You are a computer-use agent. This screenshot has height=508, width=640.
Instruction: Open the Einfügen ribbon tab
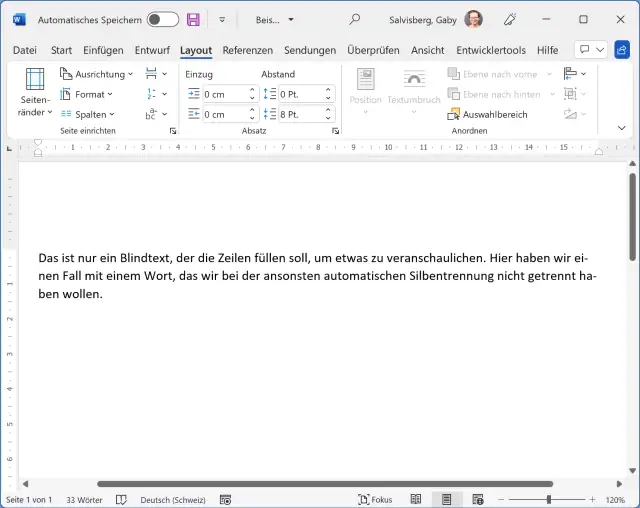pyautogui.click(x=103, y=50)
